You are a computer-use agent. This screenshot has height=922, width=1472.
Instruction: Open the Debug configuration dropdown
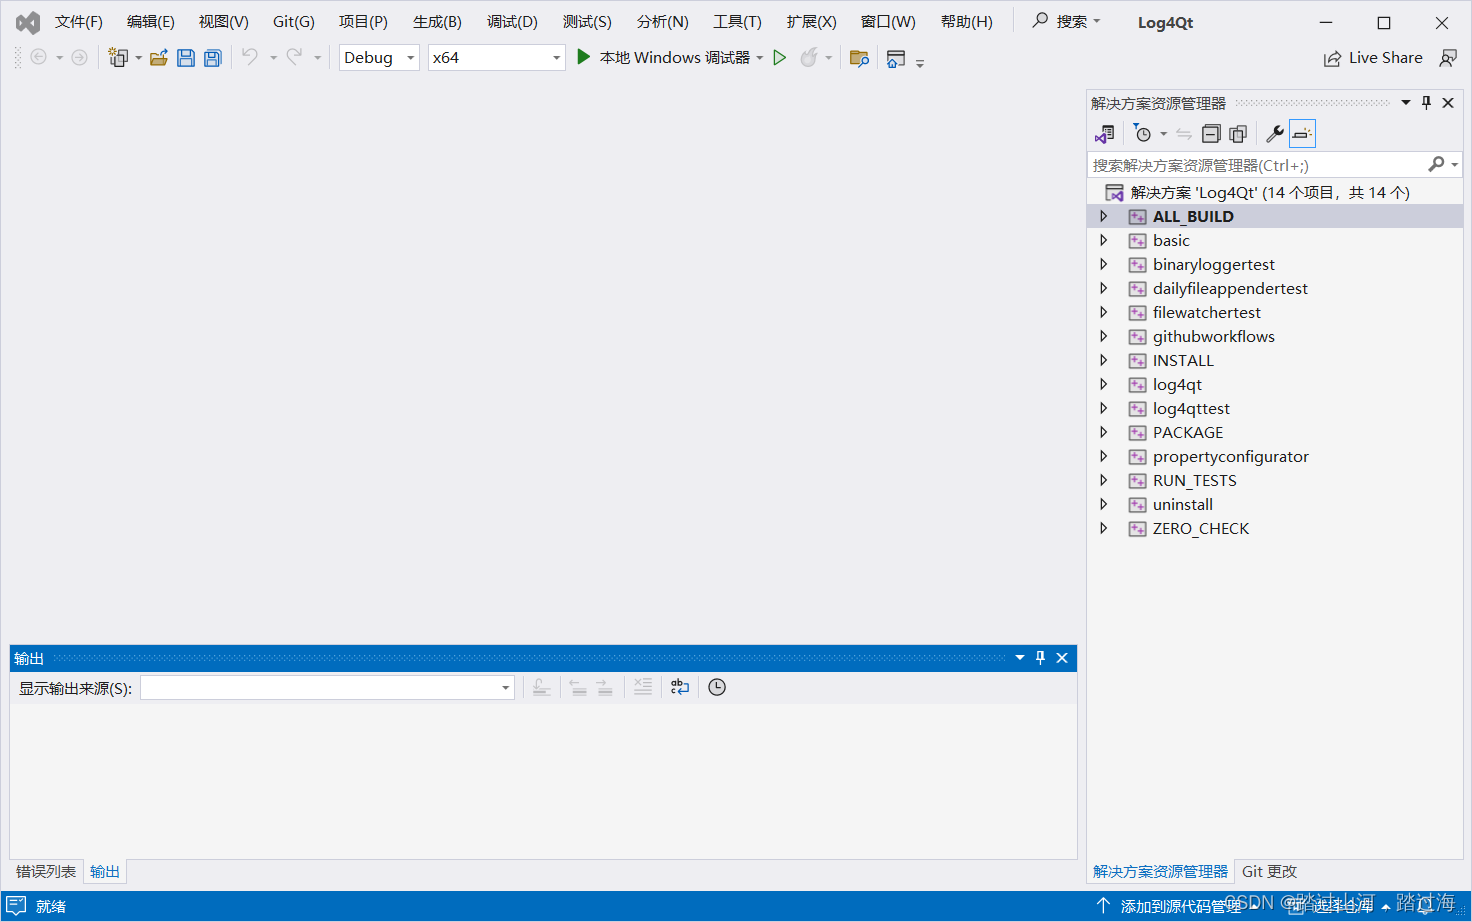tap(379, 58)
